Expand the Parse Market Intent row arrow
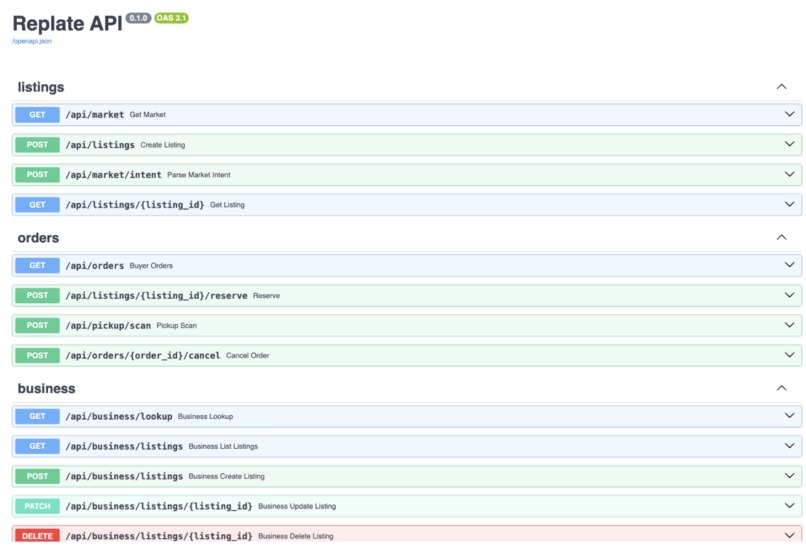806x552 pixels. click(x=790, y=174)
